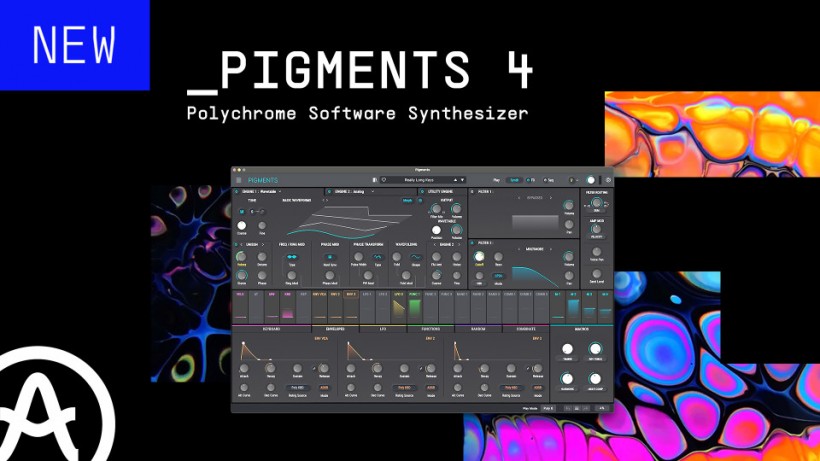This screenshot has height=461, width=820.
Task: Open the LFO modulation tab
Action: click(x=383, y=328)
